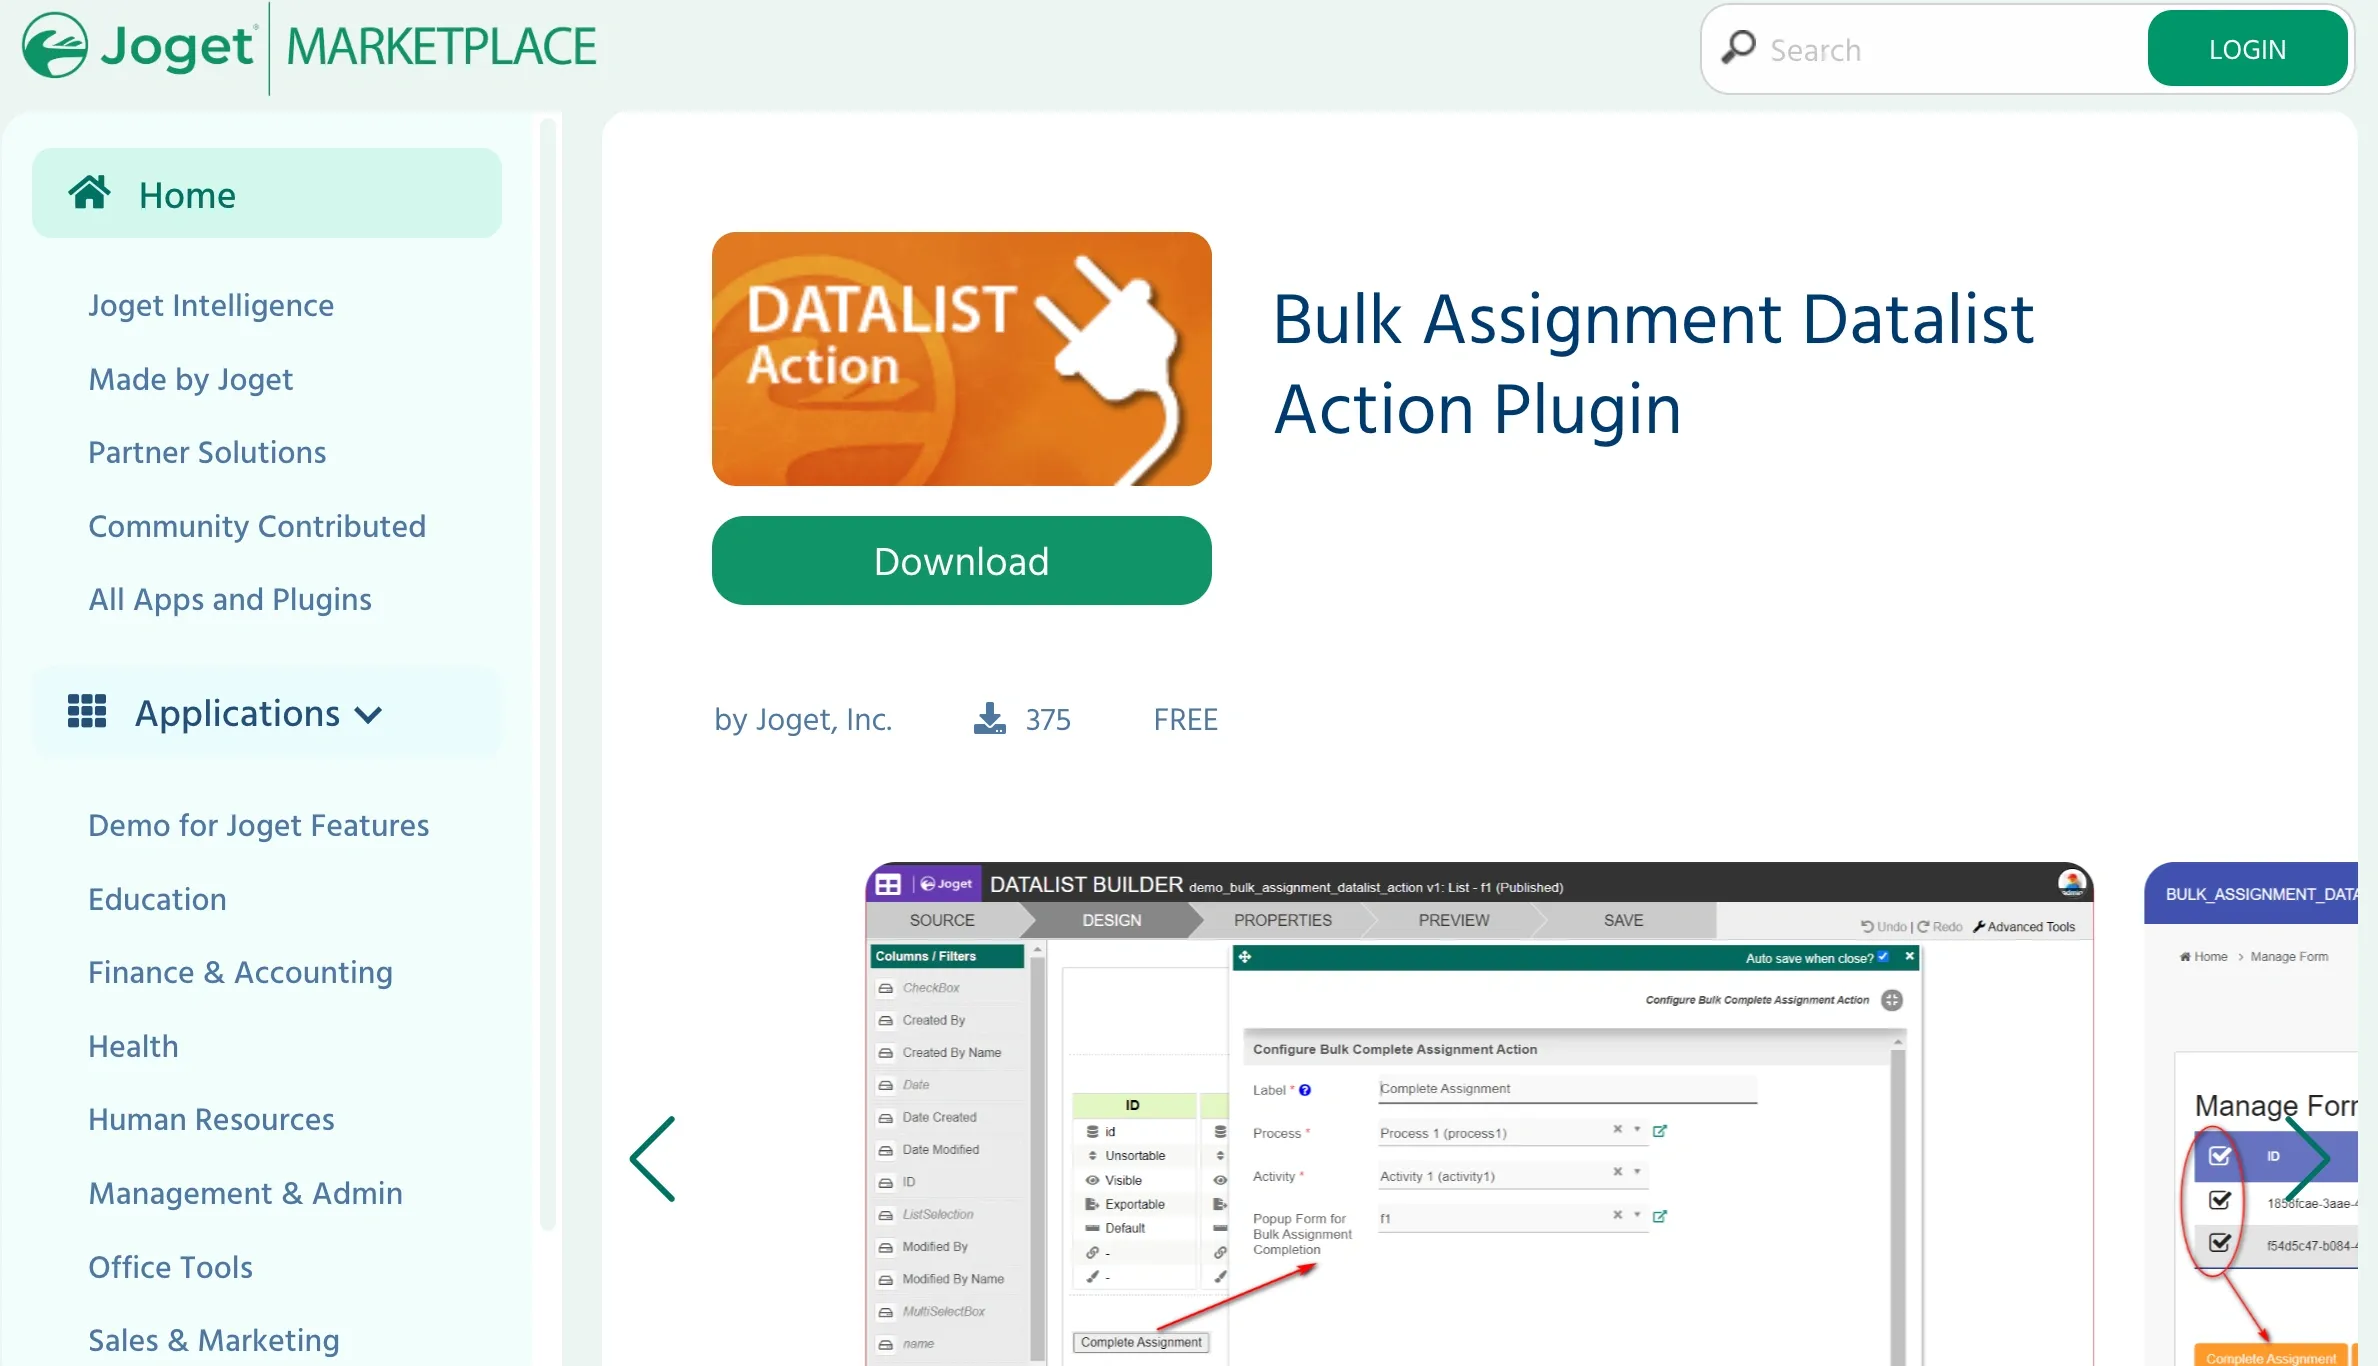
Task: Open the Community Contributed link
Action: coord(257,526)
